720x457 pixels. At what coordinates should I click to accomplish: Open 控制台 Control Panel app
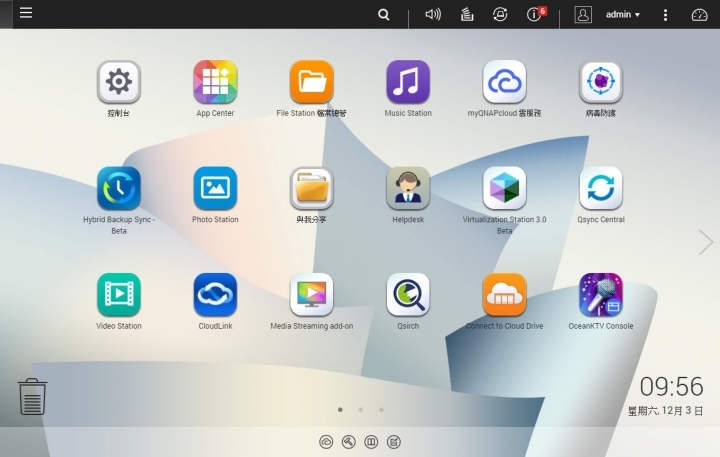point(118,82)
